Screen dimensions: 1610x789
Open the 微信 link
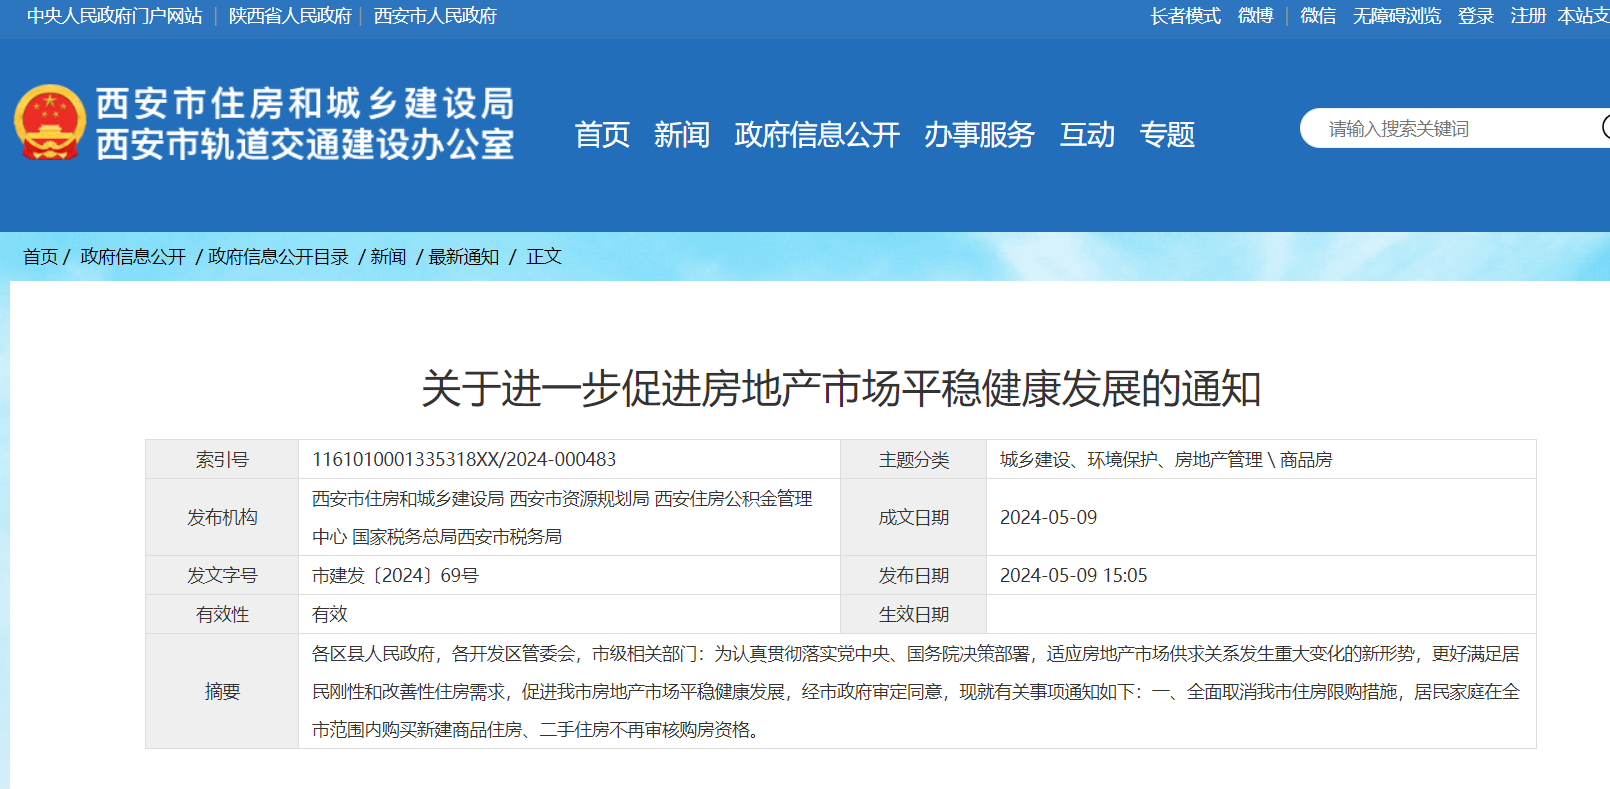coord(1318,16)
